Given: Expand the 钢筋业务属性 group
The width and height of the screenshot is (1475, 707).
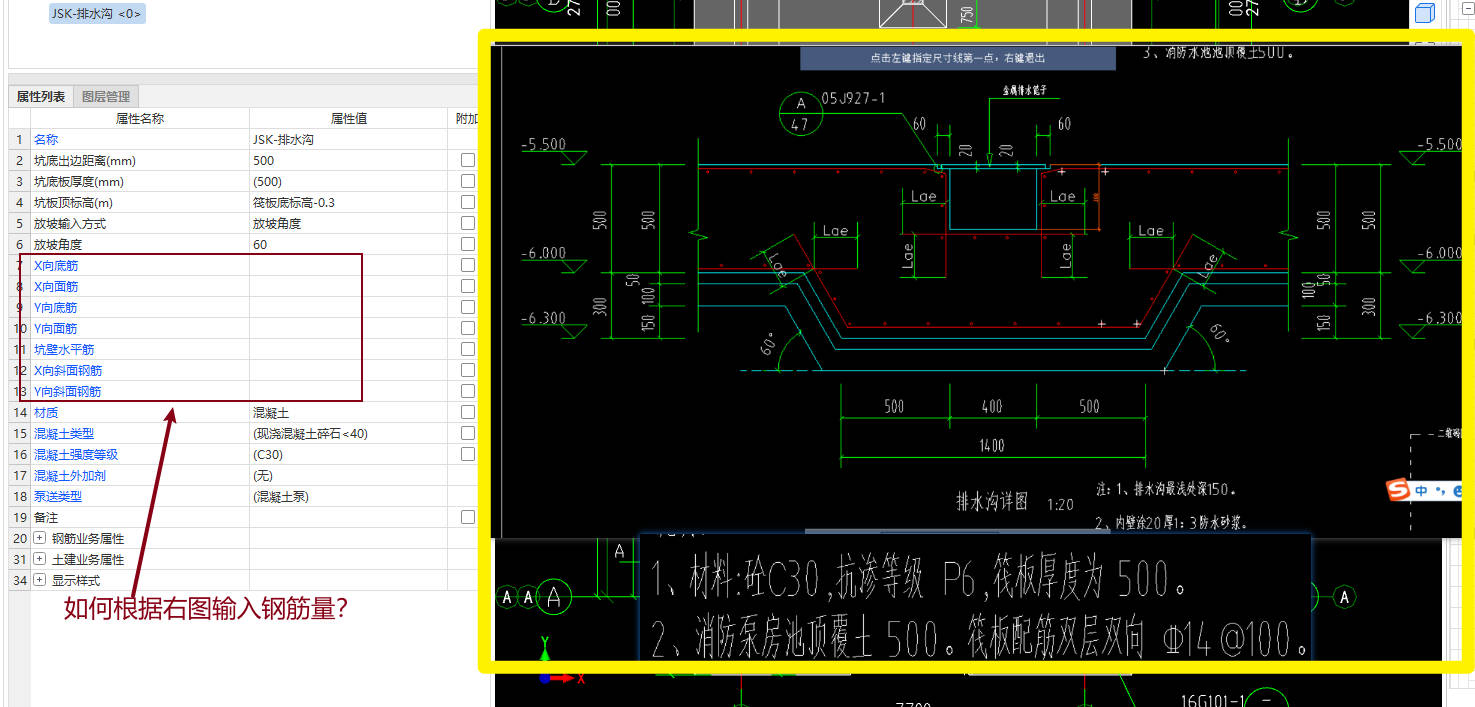Looking at the screenshot, I should point(40,538).
